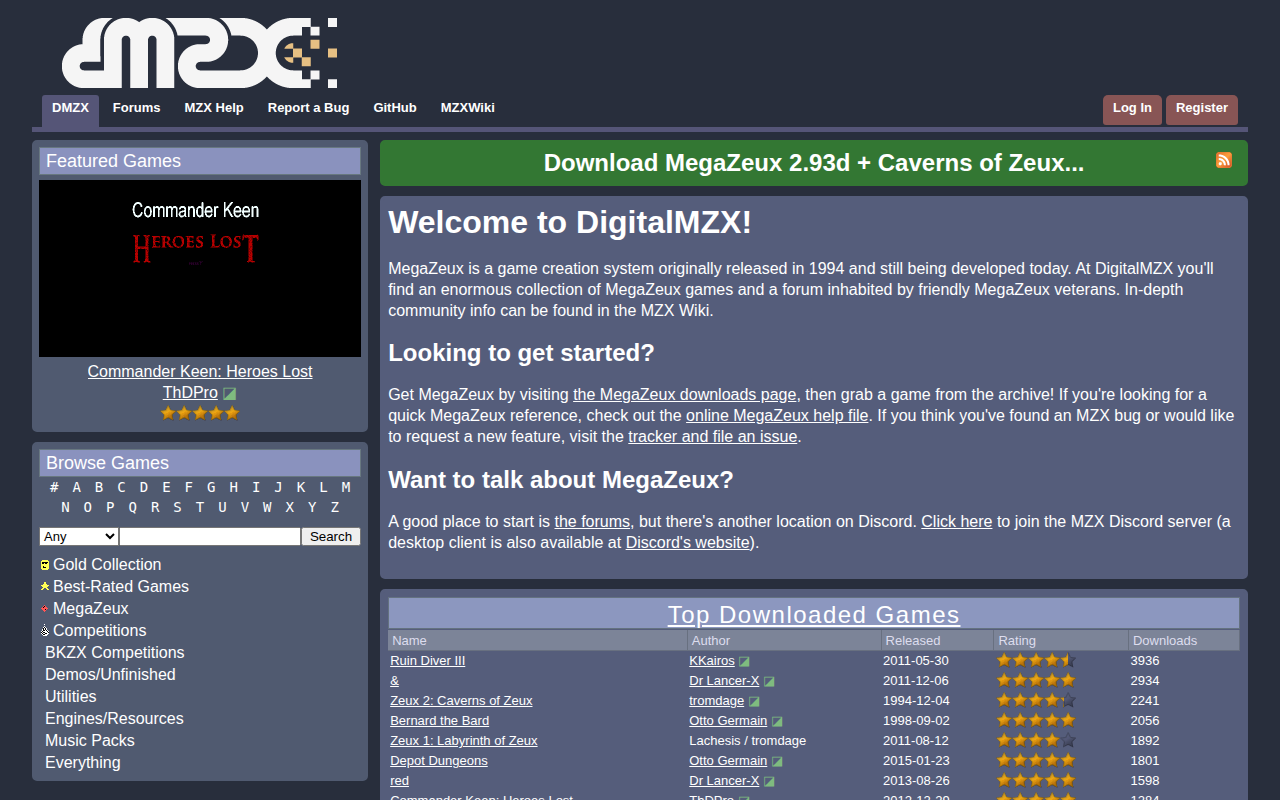The image size is (1280, 800).
Task: Click the Download MegaZeux 2.93d banner
Action: [x=814, y=163]
